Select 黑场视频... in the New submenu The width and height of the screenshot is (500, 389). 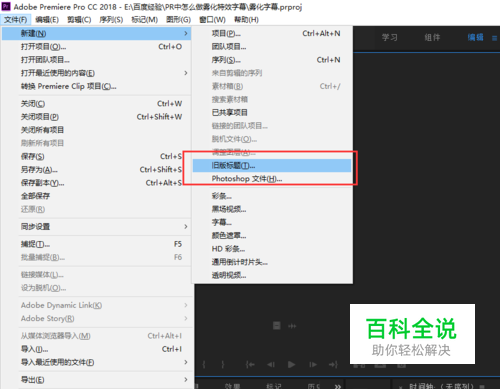(x=272, y=209)
